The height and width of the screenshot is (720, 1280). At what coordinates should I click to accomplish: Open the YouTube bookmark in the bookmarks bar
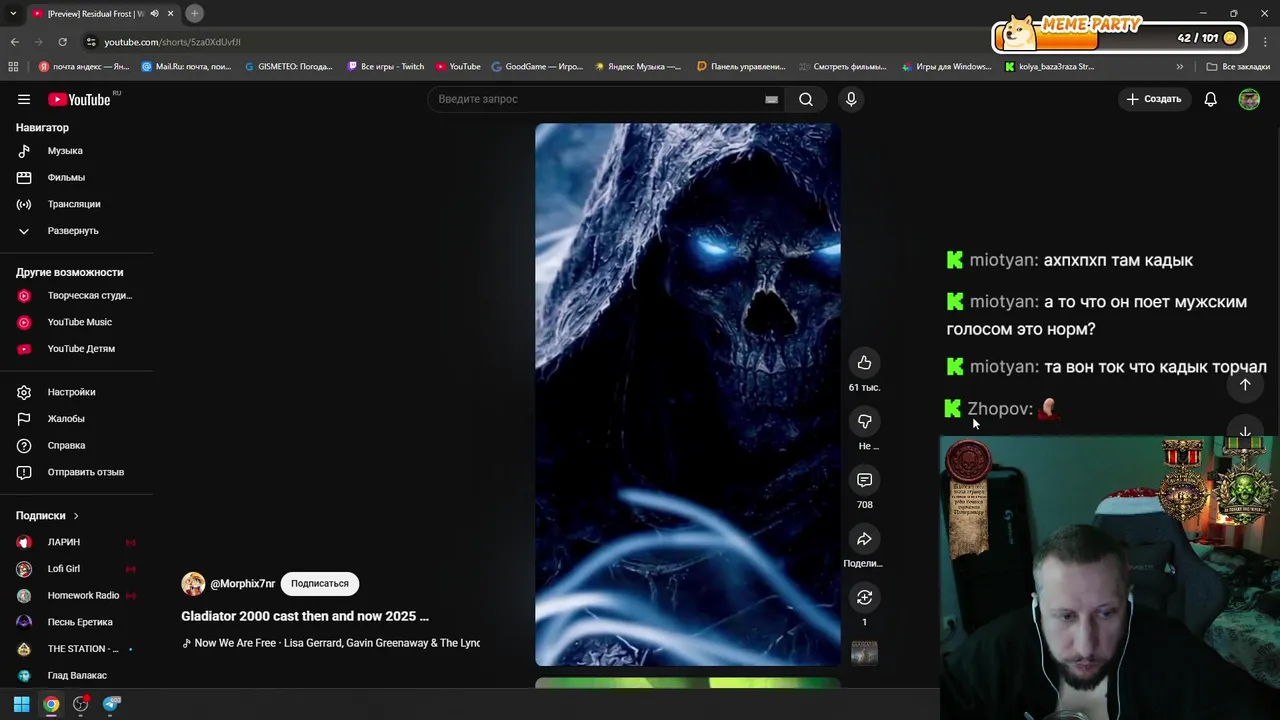point(458,67)
